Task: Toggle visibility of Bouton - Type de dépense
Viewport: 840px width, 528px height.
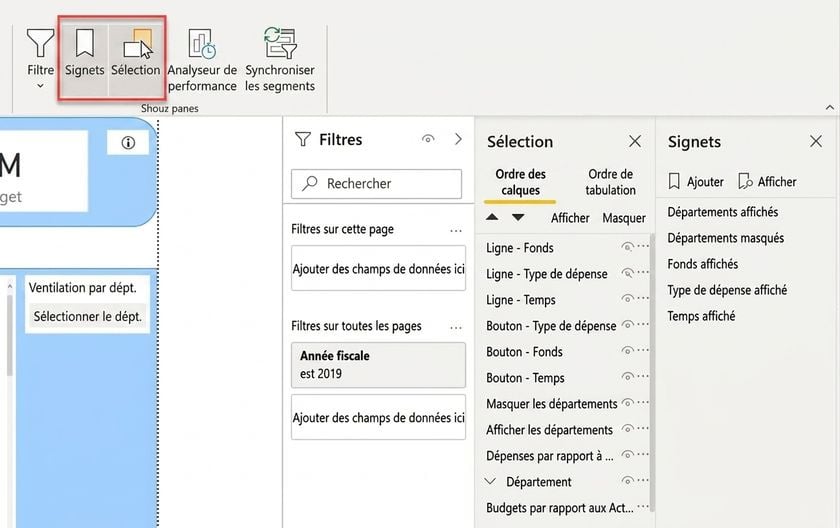Action: tap(627, 325)
